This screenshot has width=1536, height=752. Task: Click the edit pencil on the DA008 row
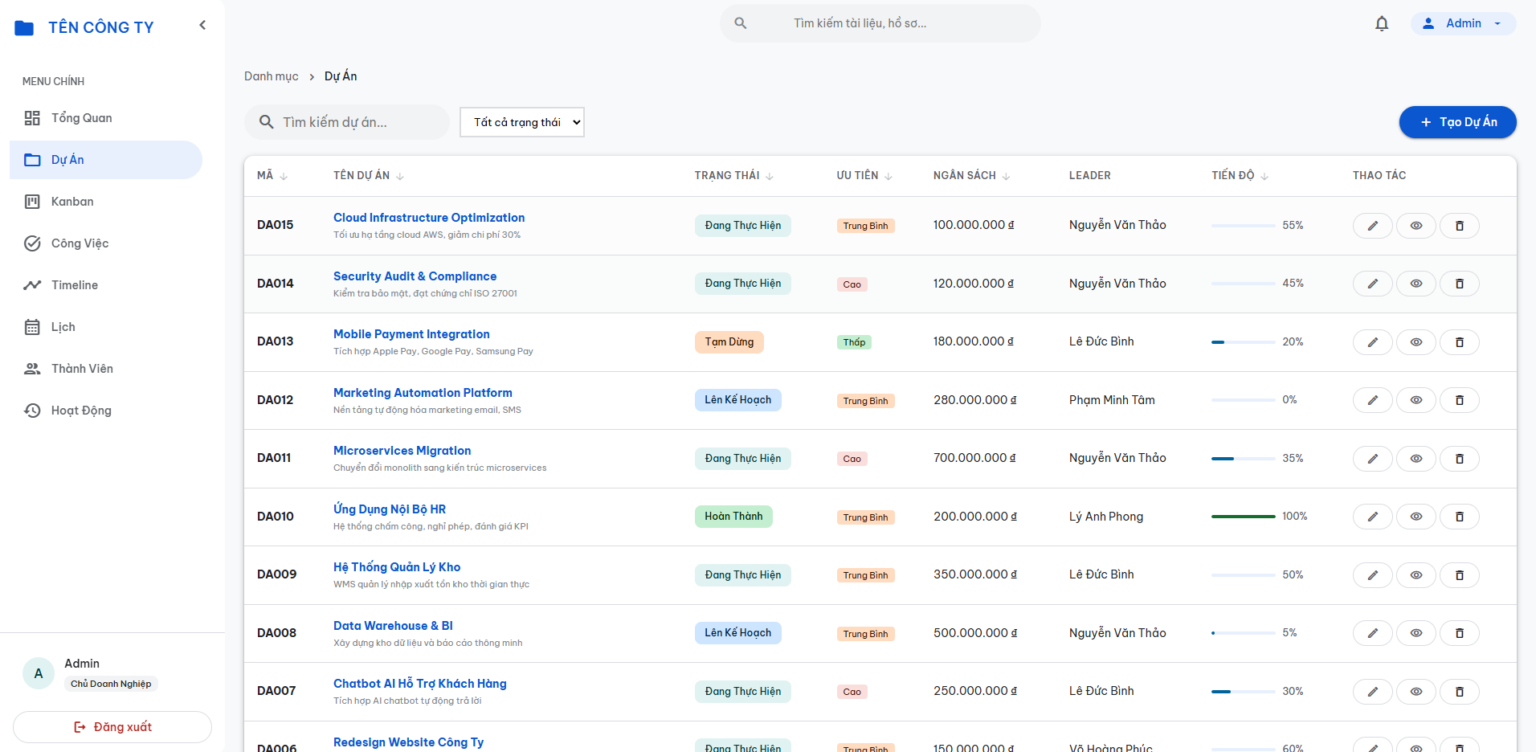pyautogui.click(x=1373, y=634)
